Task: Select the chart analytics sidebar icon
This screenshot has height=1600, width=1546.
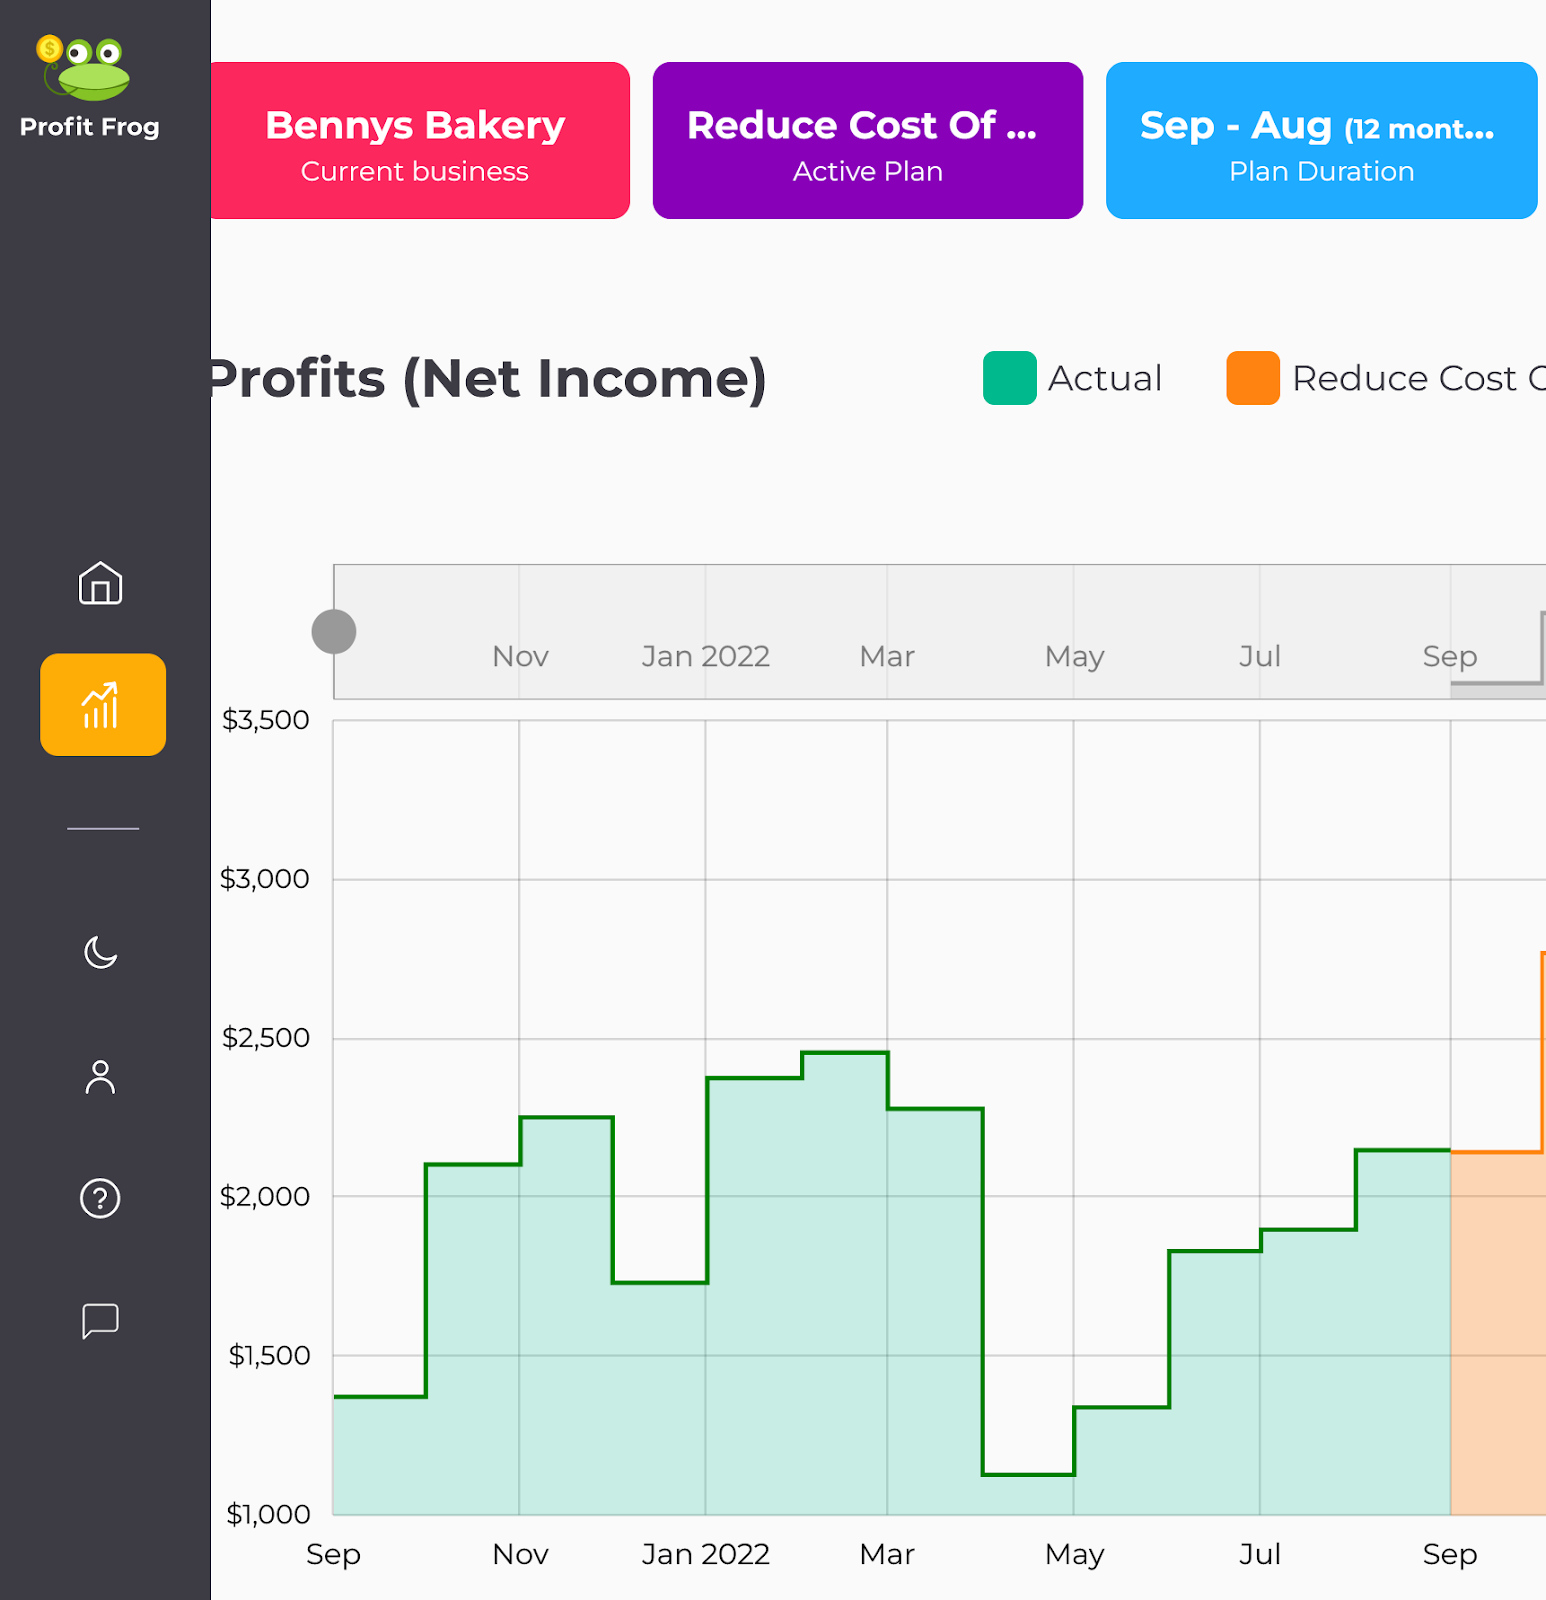Action: tap(103, 705)
